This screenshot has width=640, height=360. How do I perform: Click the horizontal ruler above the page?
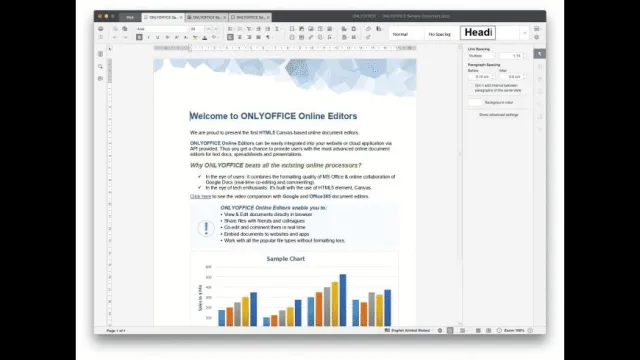tap(285, 48)
